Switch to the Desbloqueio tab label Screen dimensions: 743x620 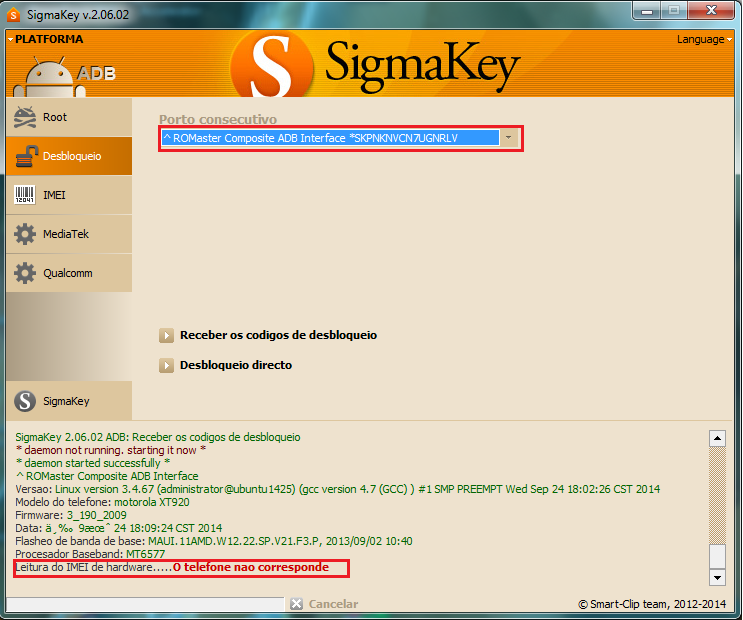point(72,156)
